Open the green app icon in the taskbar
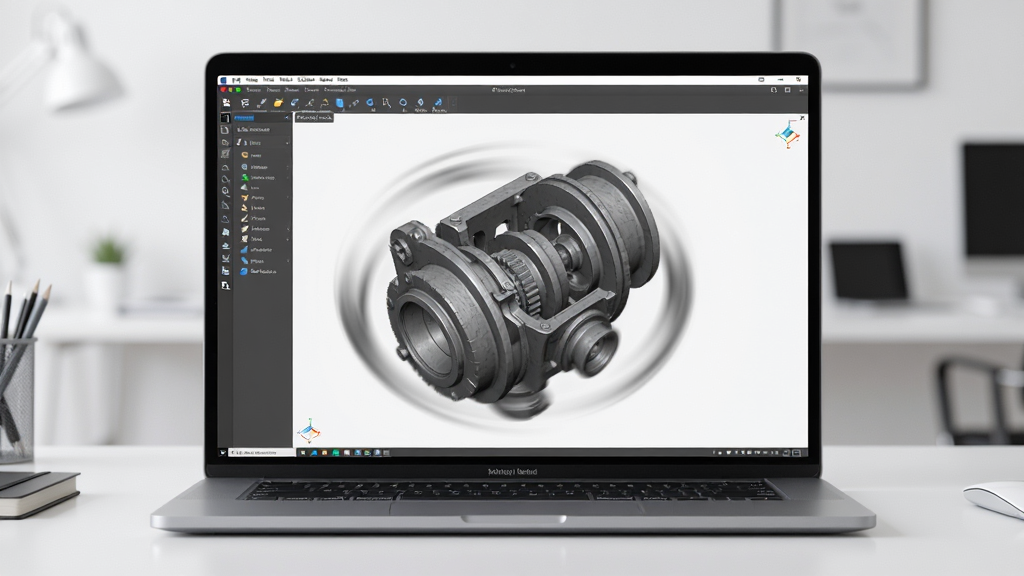Viewport: 1024px width, 576px height. [336, 453]
